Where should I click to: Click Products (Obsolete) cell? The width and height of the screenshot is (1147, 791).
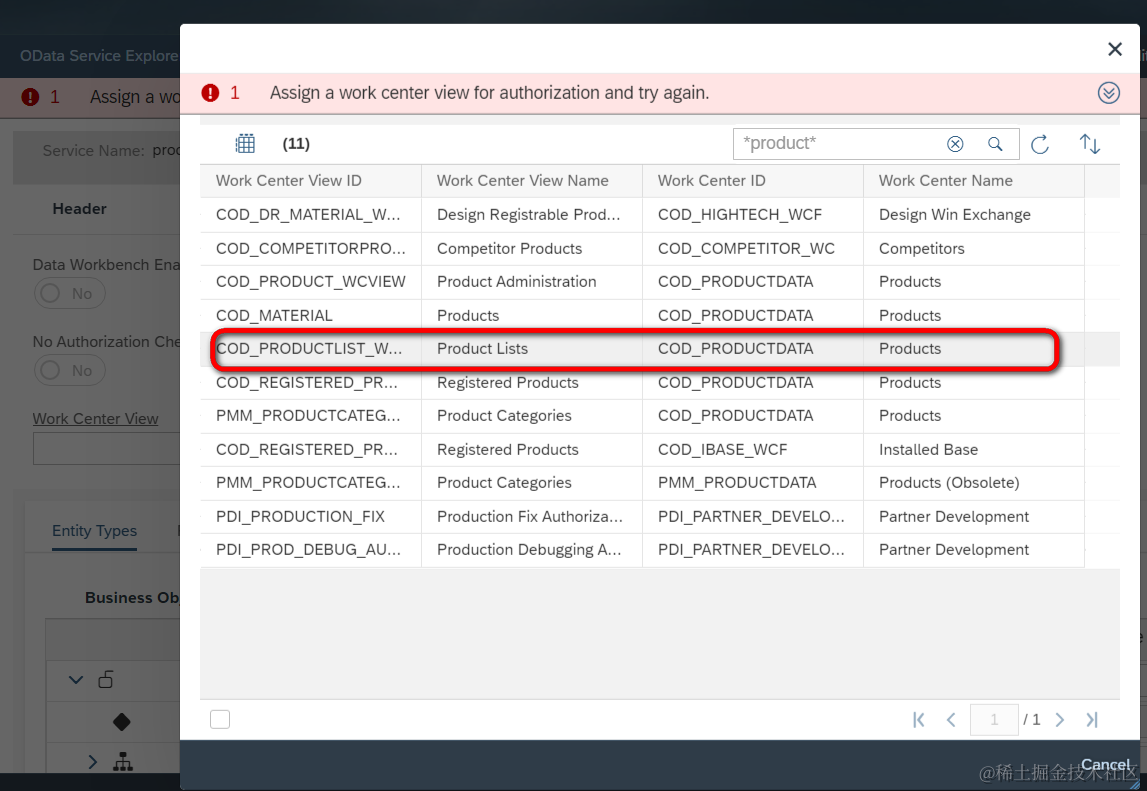[949, 483]
